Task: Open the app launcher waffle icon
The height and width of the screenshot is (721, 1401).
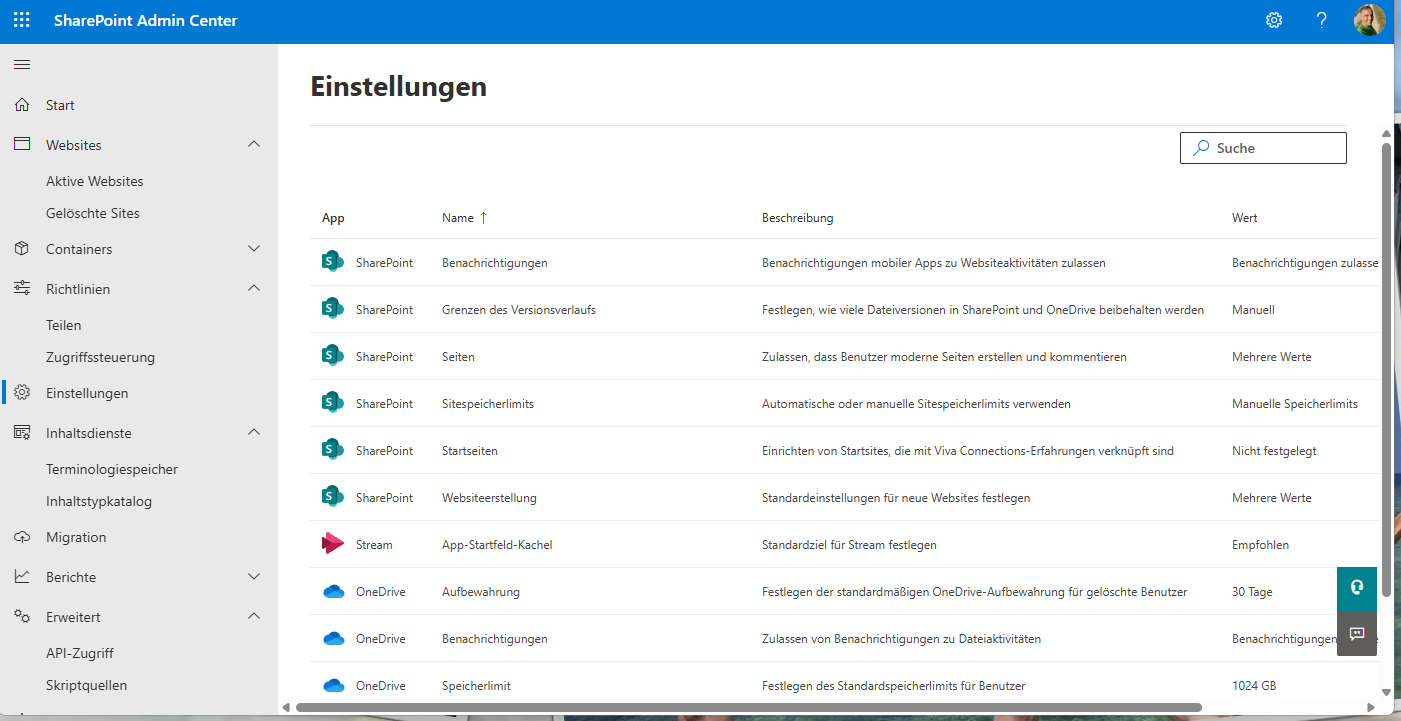Action: [x=22, y=20]
